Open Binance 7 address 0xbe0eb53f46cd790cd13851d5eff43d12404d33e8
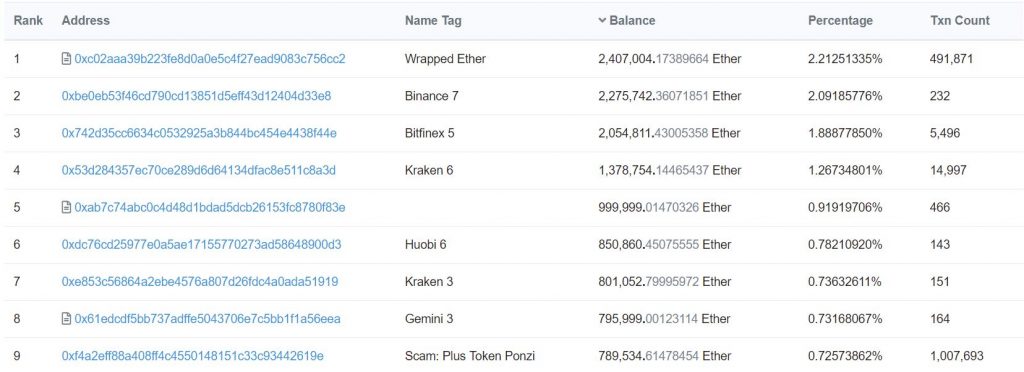The height and width of the screenshot is (372, 1024). pyautogui.click(x=197, y=96)
